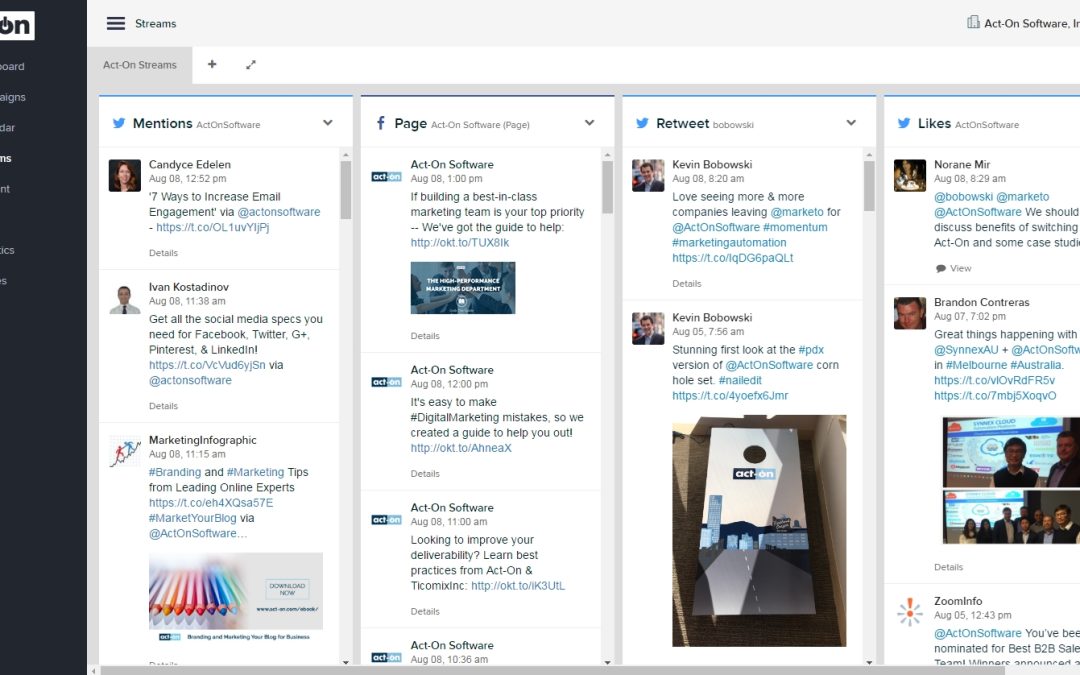The image size is (1080, 675).
Task: Click Page stream scrollbar up arrow
Action: coord(608,155)
